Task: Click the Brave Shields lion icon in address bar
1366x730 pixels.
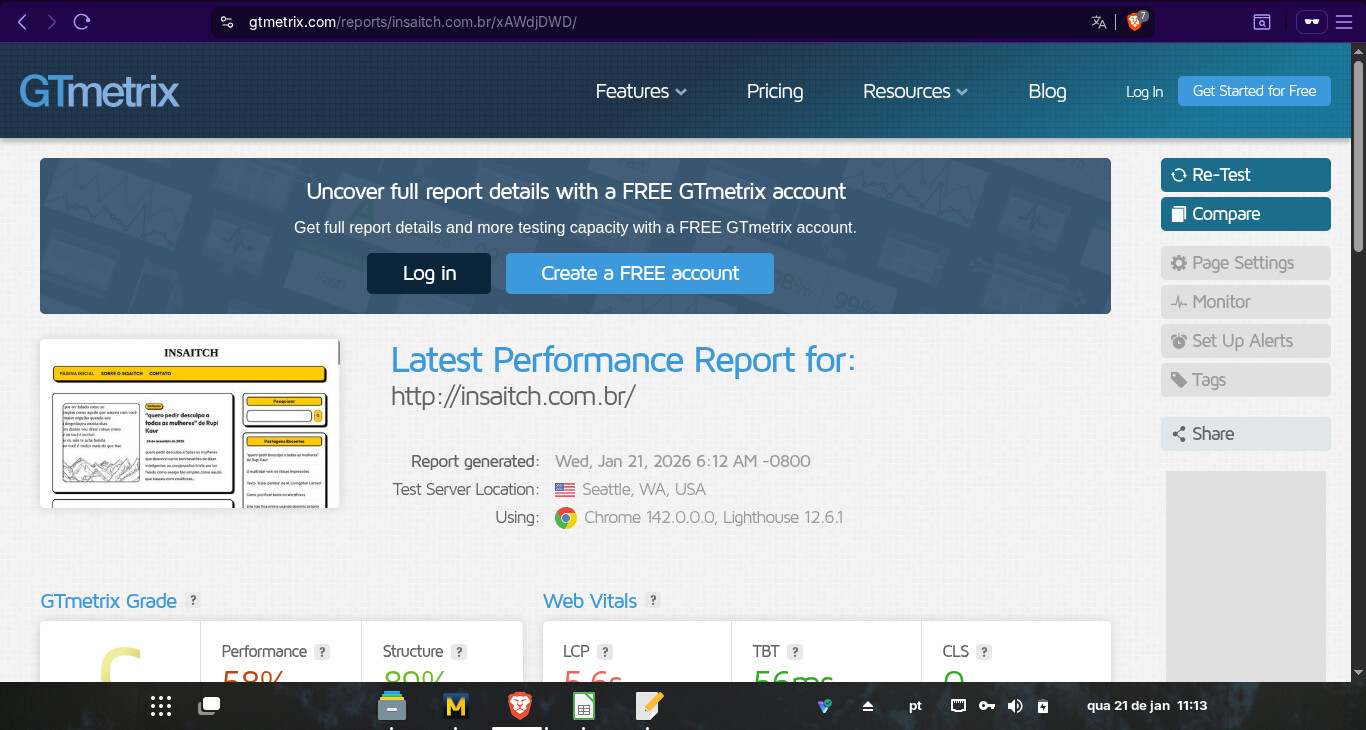Action: pyautogui.click(x=1135, y=22)
